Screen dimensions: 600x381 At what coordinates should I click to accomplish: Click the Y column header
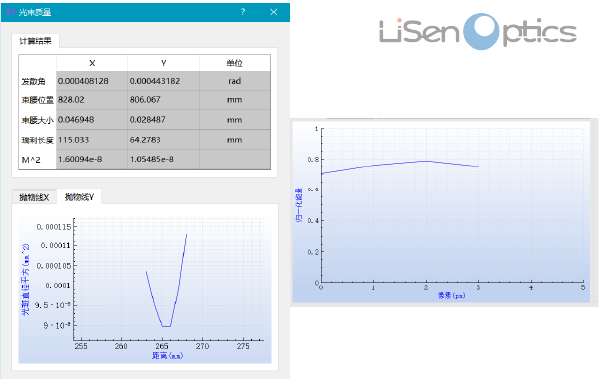coord(163,63)
